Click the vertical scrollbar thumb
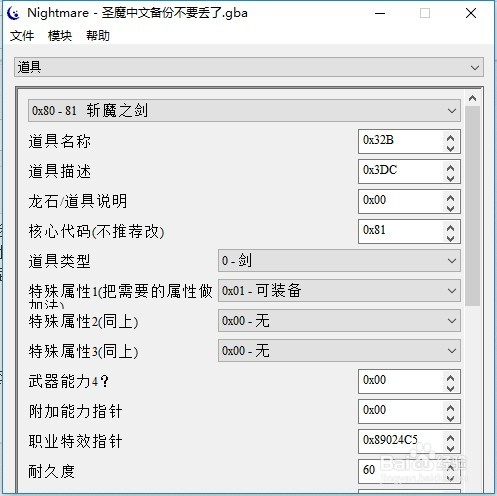Viewport: 497px width, 496px height. coord(472,206)
